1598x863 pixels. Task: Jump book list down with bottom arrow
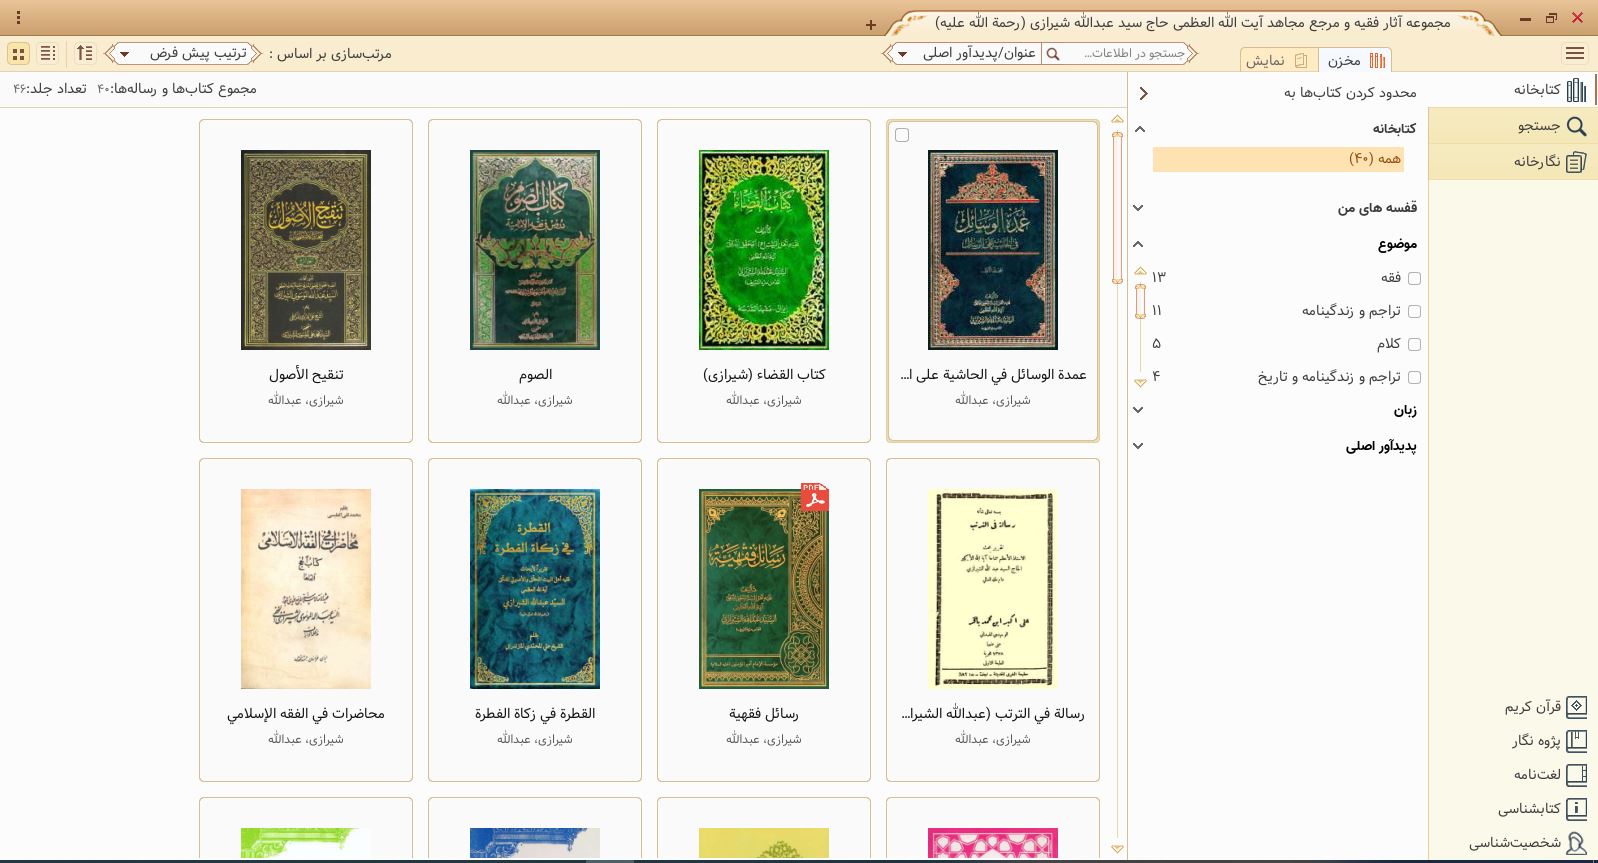tap(1118, 850)
